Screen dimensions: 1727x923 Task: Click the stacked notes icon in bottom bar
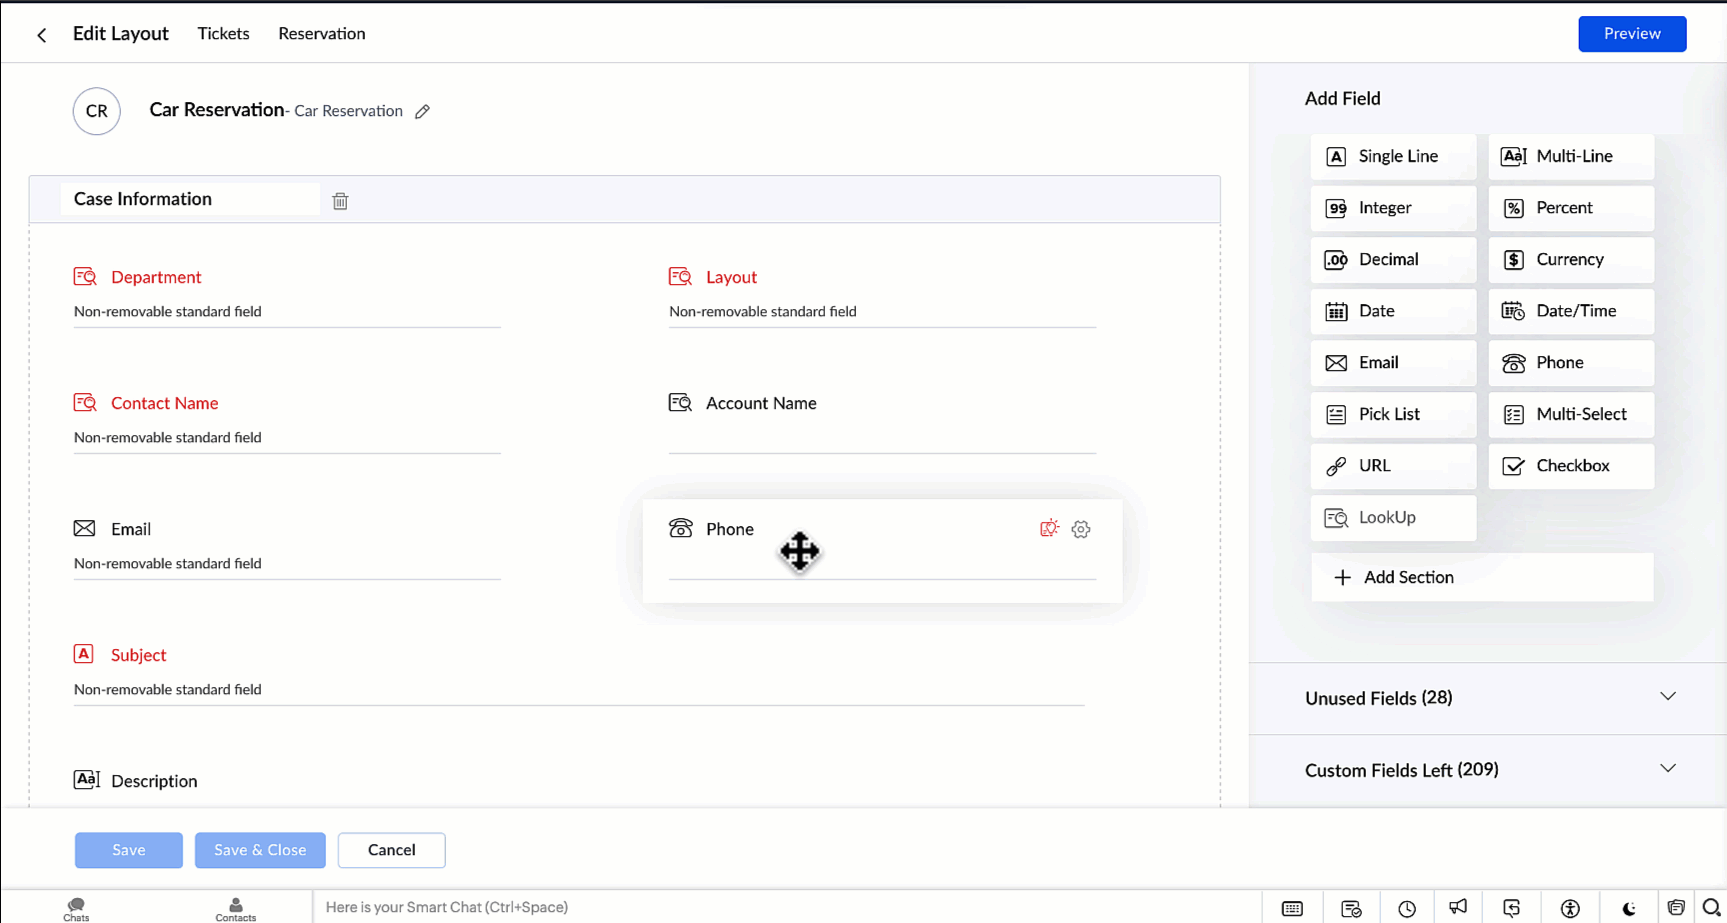(x=1676, y=907)
